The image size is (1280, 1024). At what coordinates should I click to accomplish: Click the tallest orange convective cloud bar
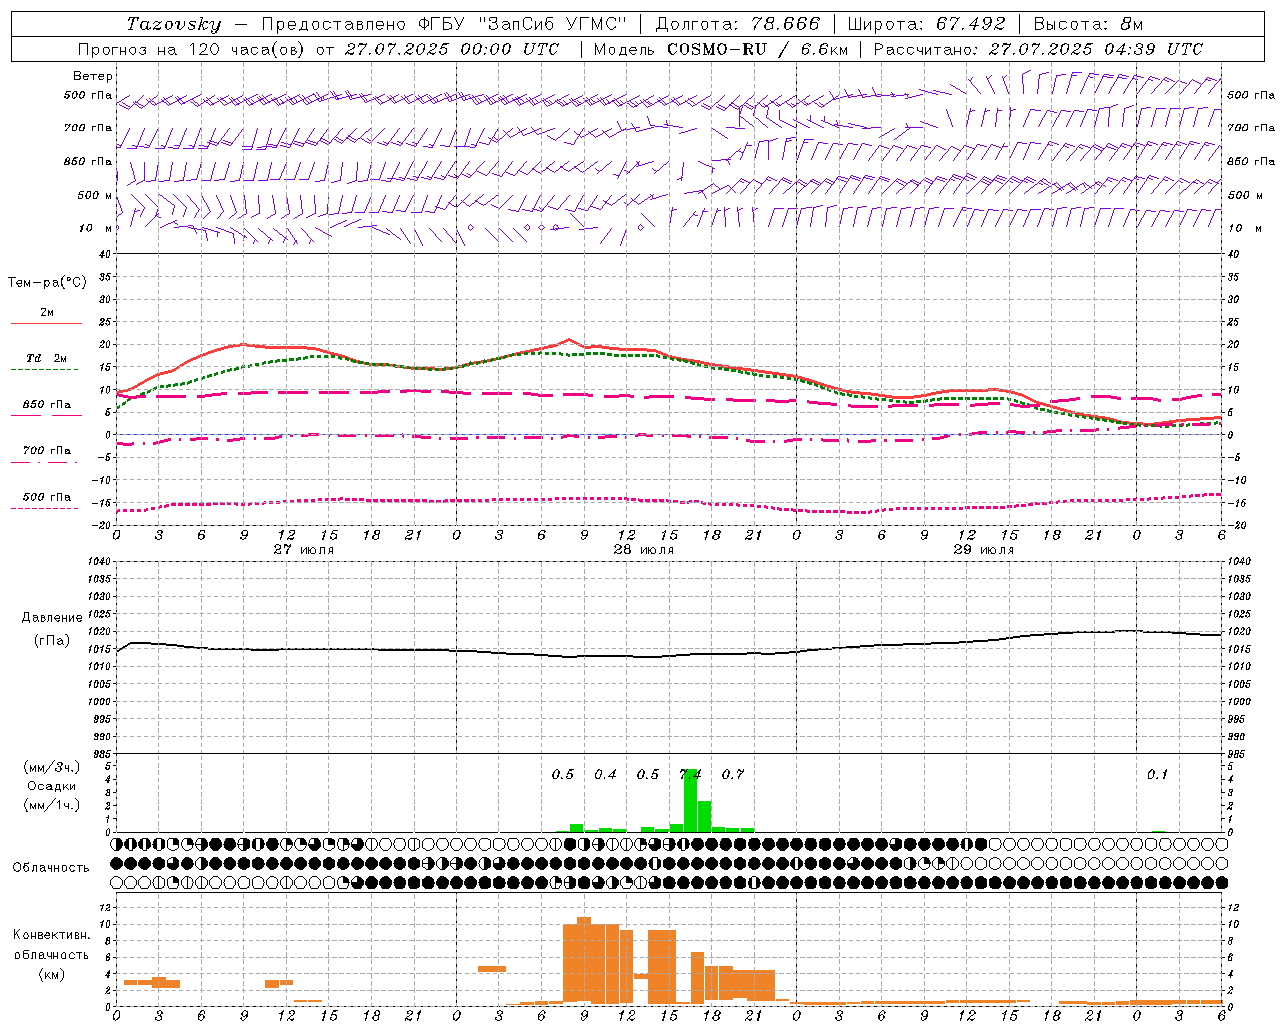[584, 960]
